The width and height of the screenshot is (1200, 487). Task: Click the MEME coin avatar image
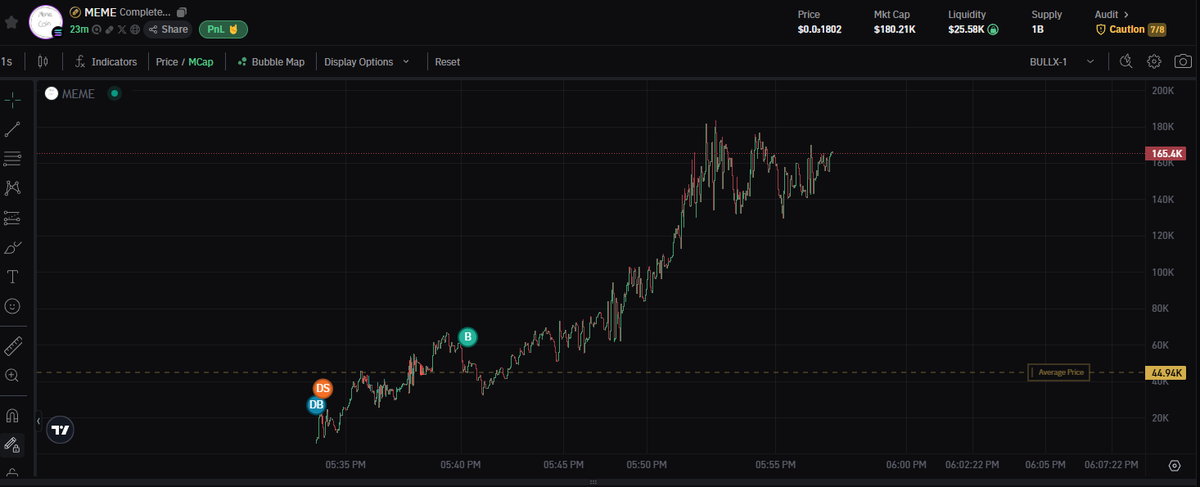click(46, 22)
